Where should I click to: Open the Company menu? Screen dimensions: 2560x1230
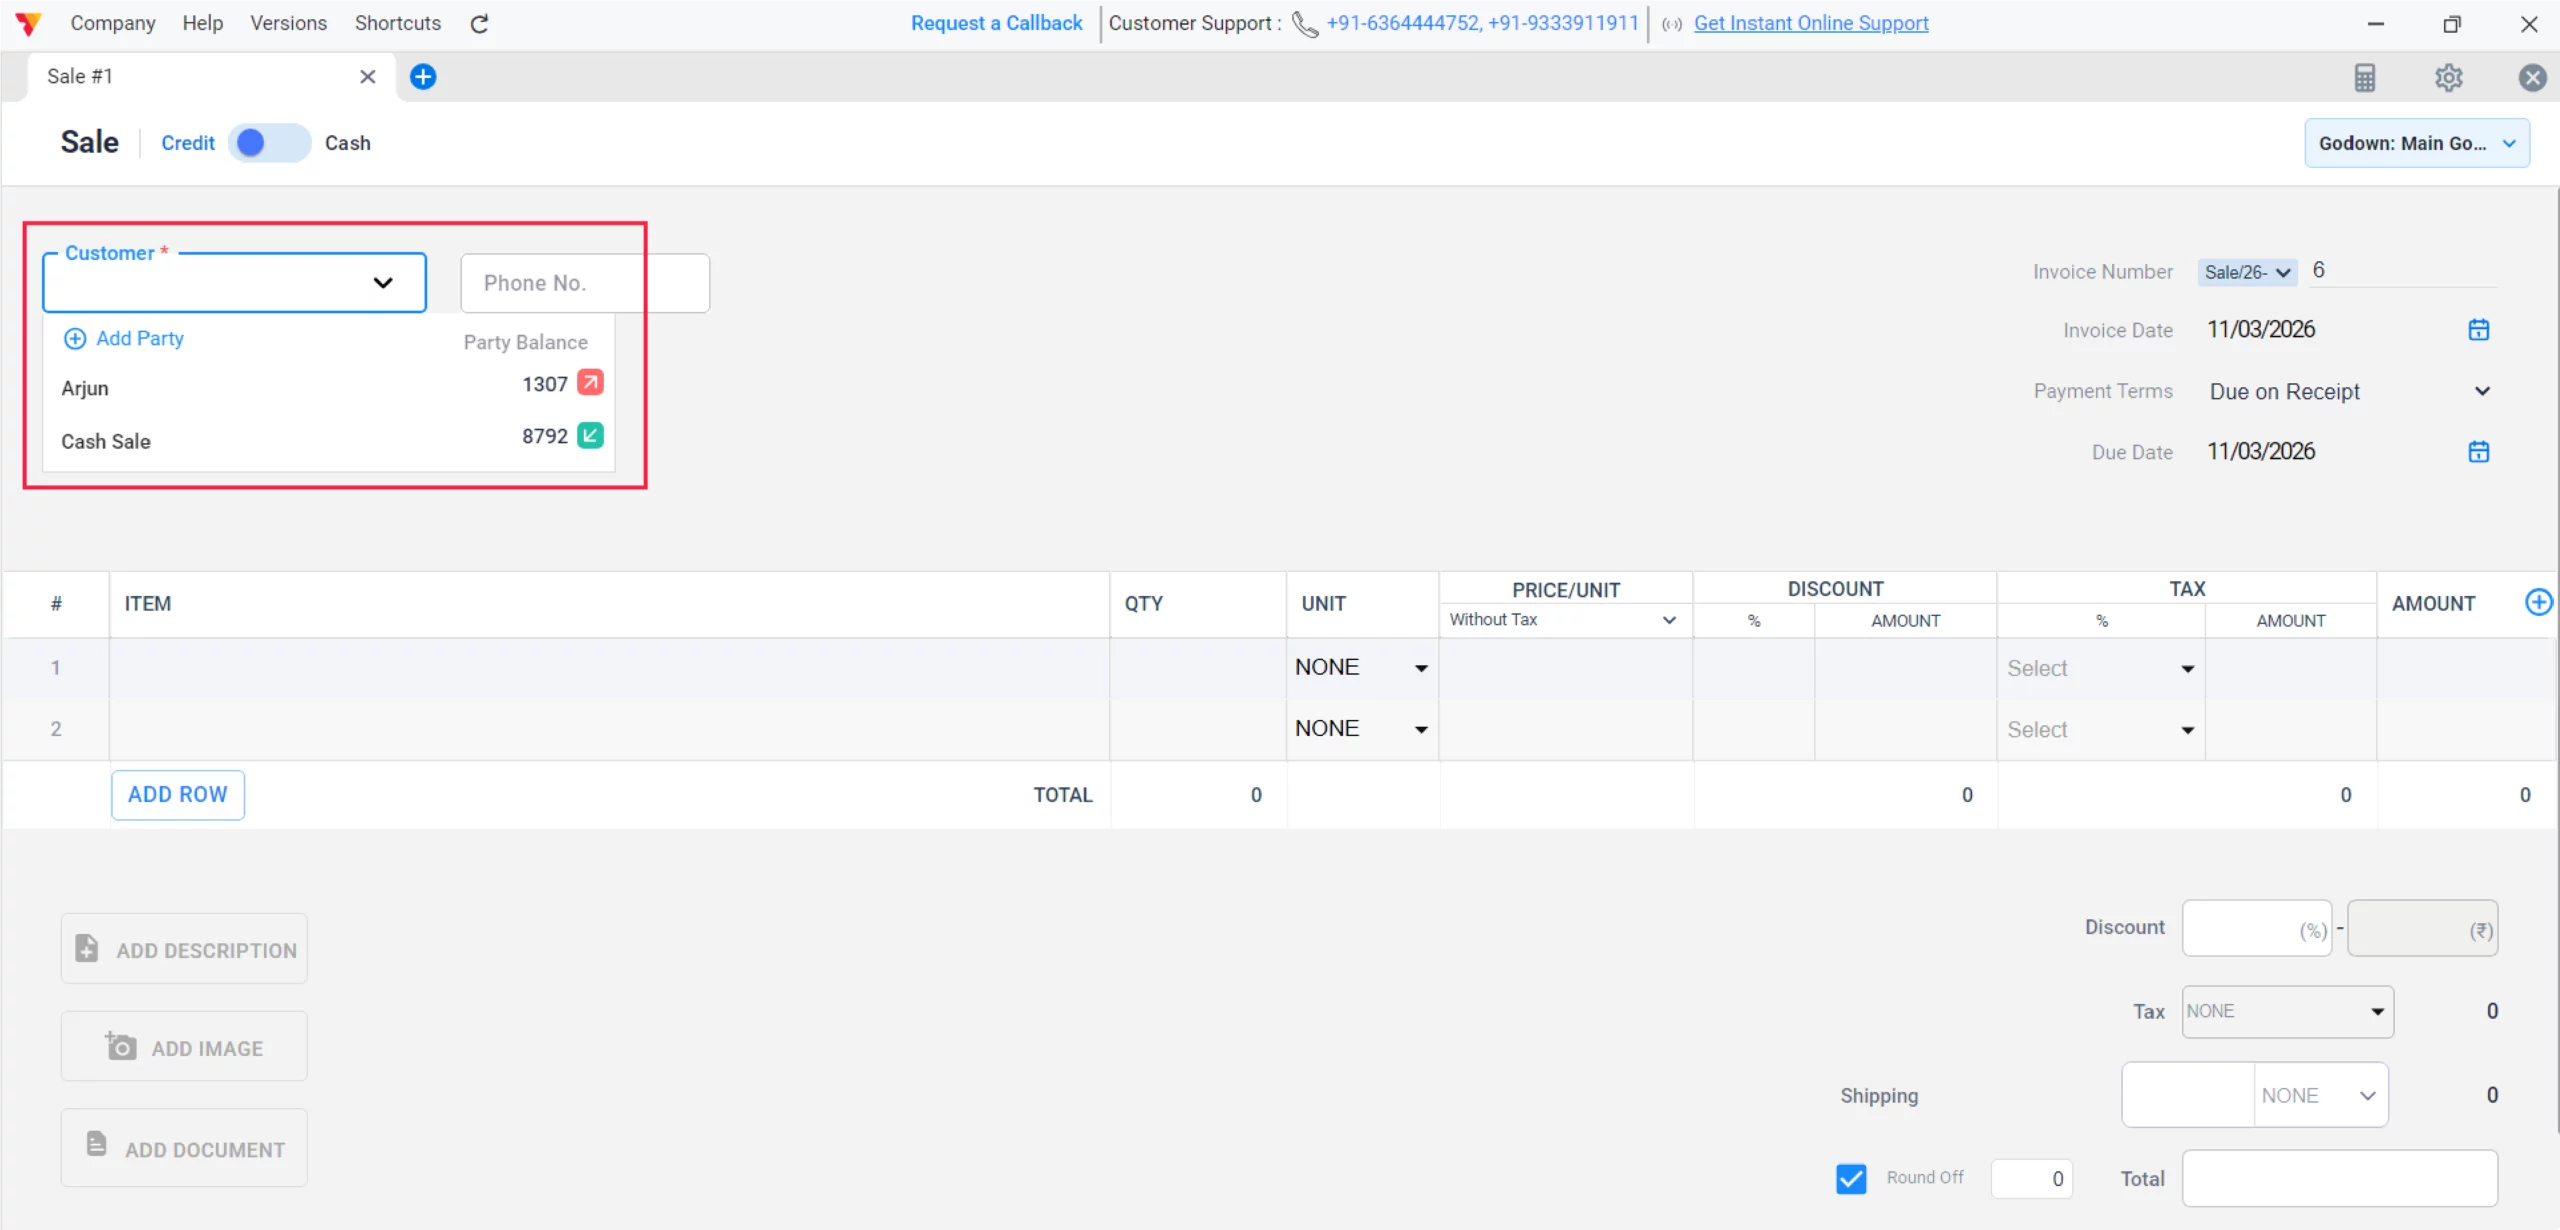point(112,23)
